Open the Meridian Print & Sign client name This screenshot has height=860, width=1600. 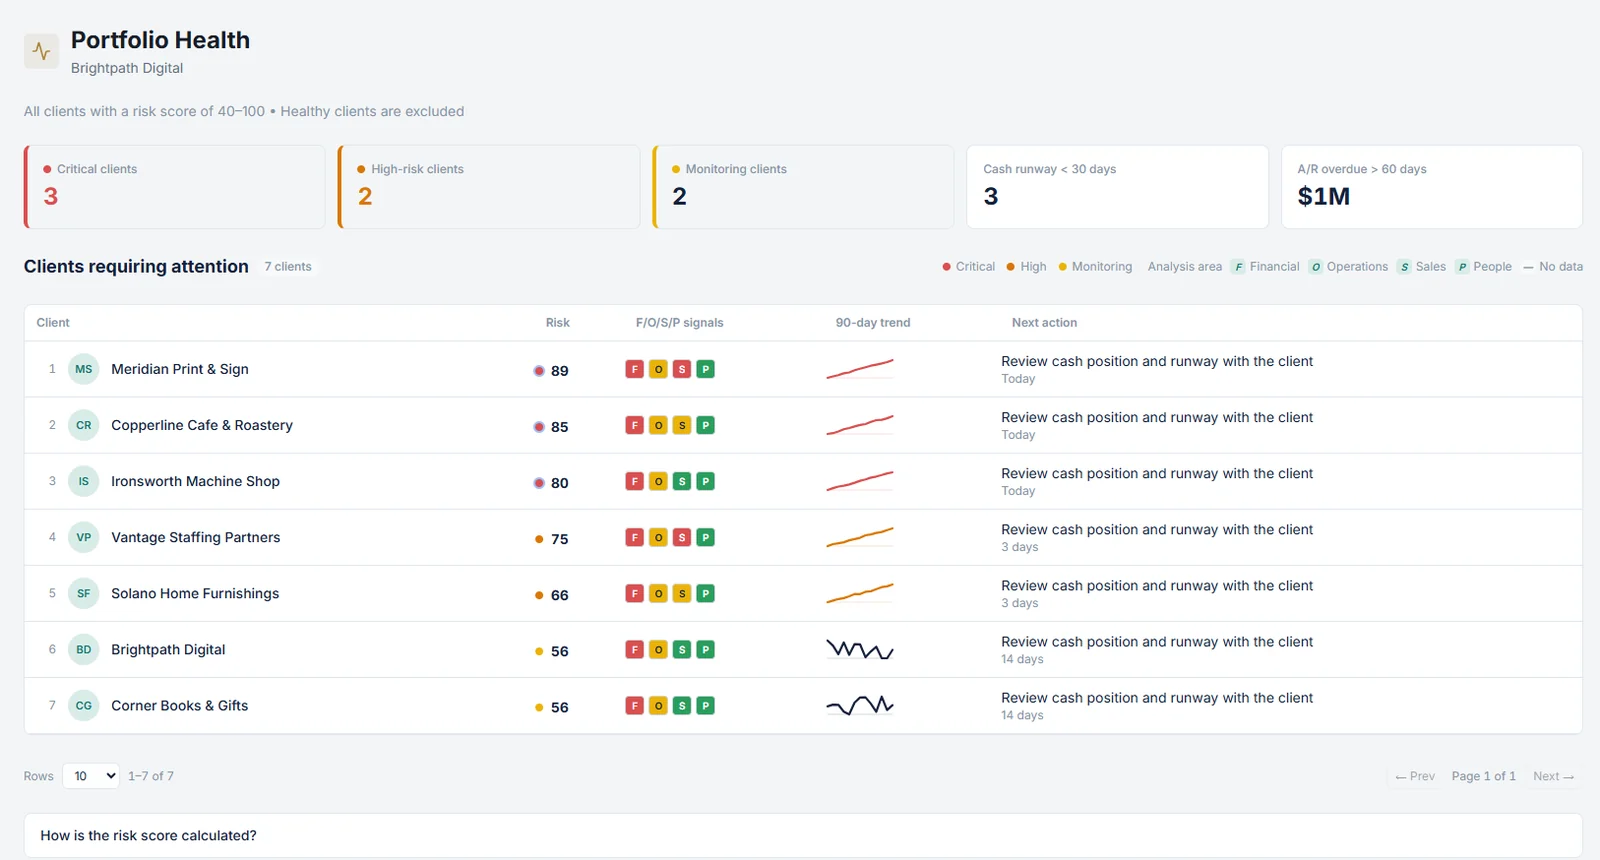[x=180, y=369]
